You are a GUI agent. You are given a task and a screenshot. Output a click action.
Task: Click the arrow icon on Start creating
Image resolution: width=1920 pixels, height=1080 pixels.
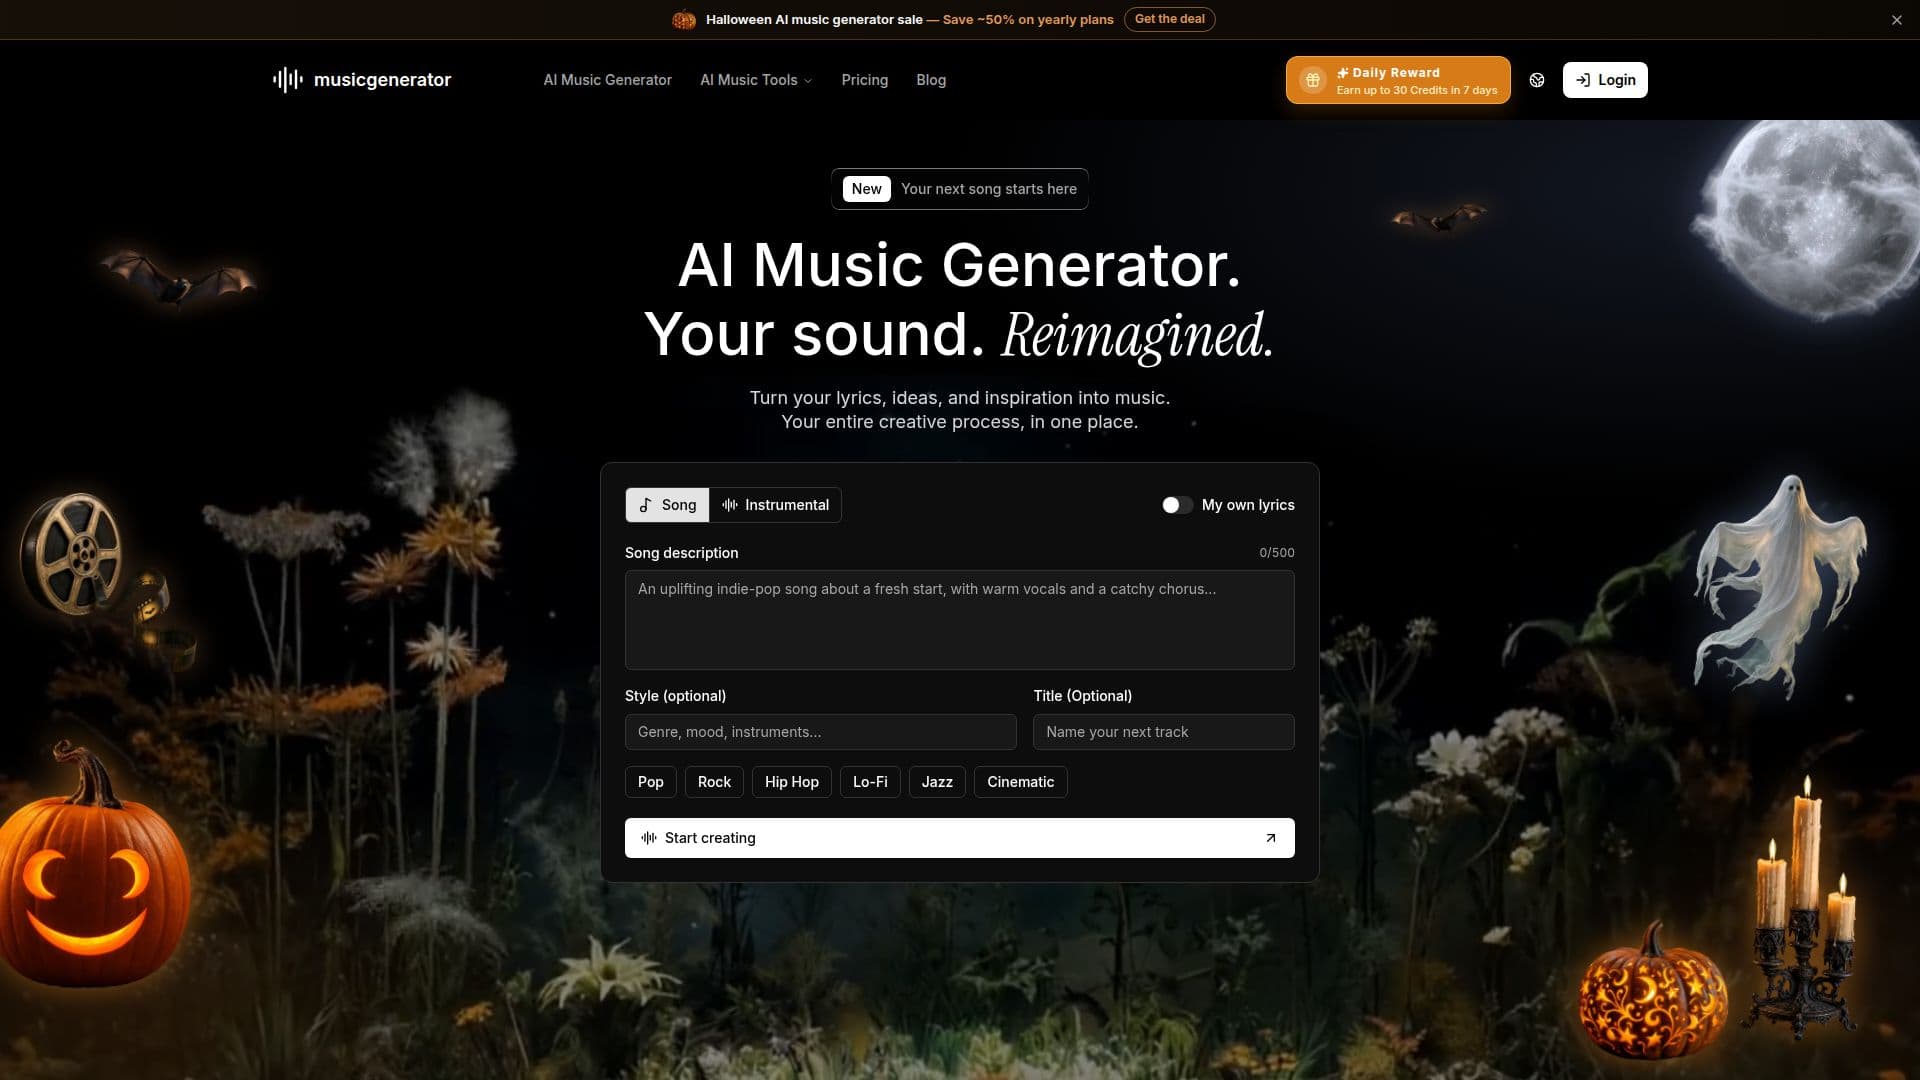[1270, 838]
